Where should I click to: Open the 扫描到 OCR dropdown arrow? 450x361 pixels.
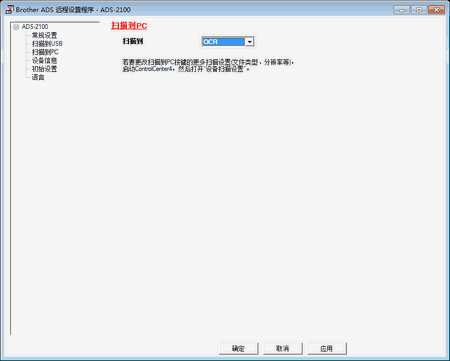tap(249, 42)
